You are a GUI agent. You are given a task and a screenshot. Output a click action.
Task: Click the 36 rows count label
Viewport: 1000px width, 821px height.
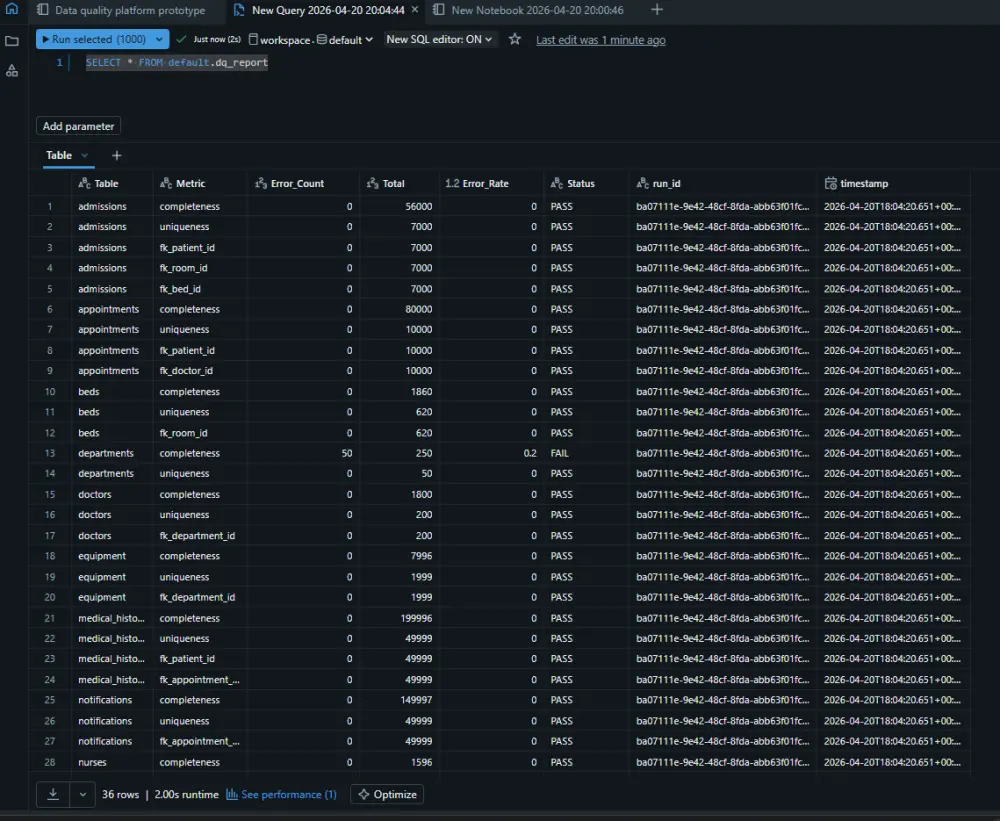coord(121,794)
